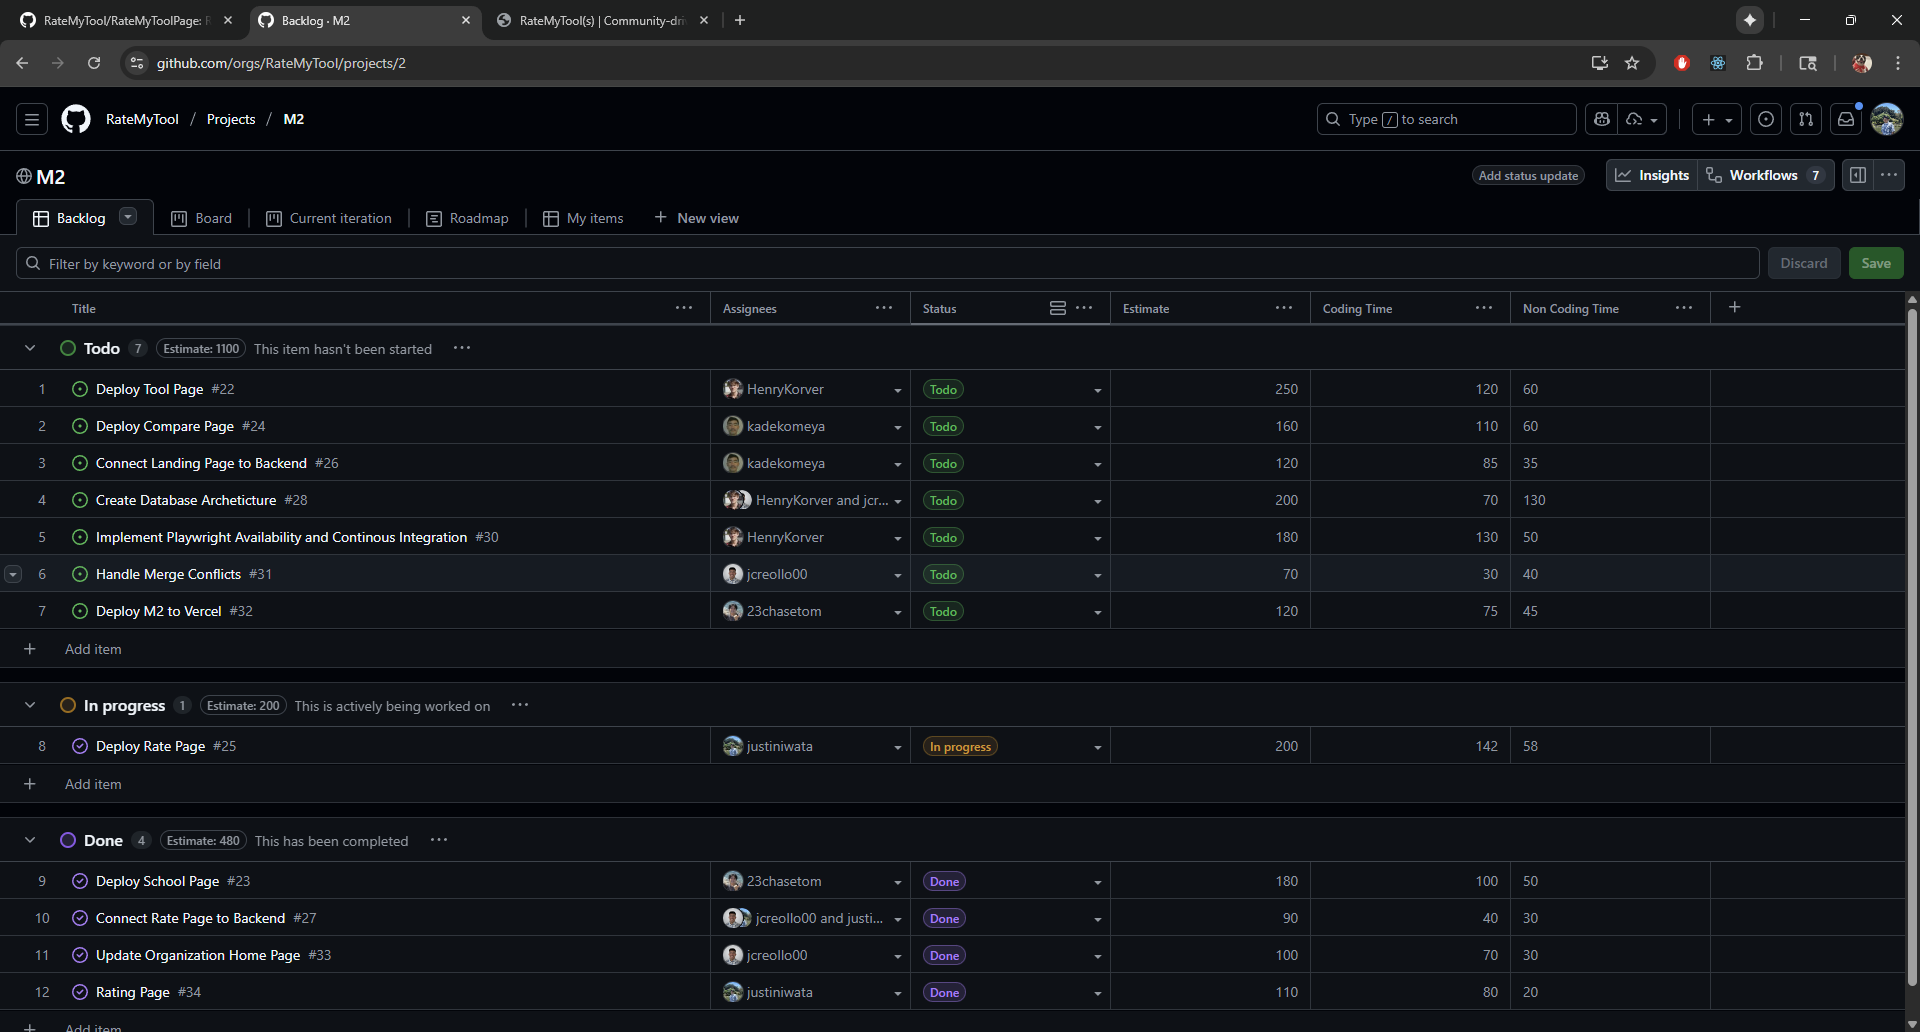The height and width of the screenshot is (1032, 1920).
Task: Open the Backlog view options dropdown
Action: coord(128,217)
